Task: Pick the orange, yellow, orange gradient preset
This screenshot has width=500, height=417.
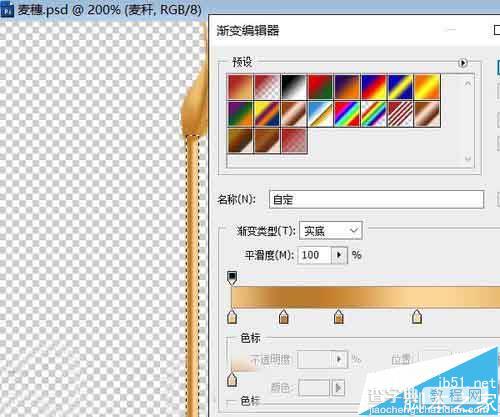Action: 427,87
